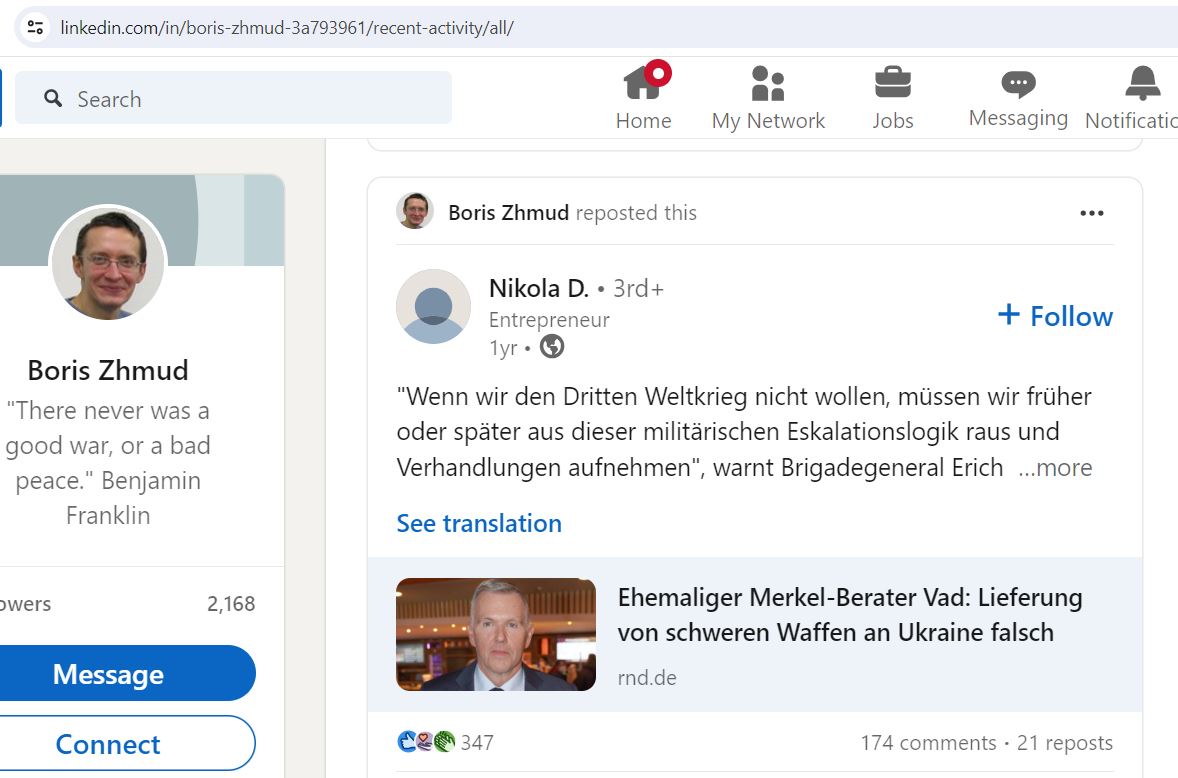The width and height of the screenshot is (1178, 778).
Task: Open the Jobs briefcase icon
Action: click(893, 83)
